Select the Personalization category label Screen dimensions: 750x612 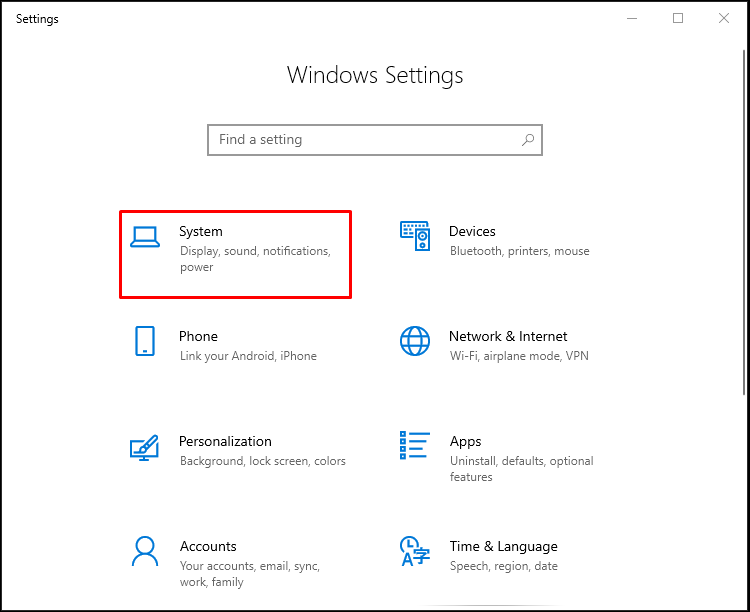point(225,441)
